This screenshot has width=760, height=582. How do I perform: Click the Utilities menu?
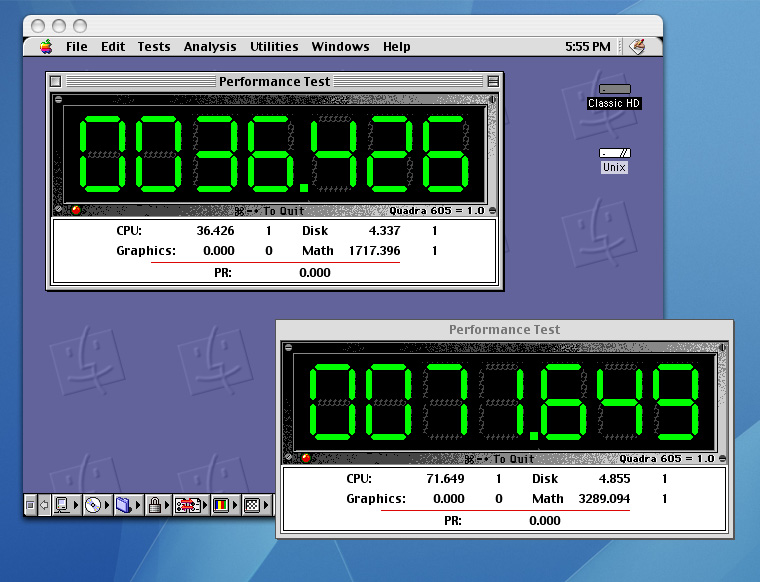coord(274,46)
